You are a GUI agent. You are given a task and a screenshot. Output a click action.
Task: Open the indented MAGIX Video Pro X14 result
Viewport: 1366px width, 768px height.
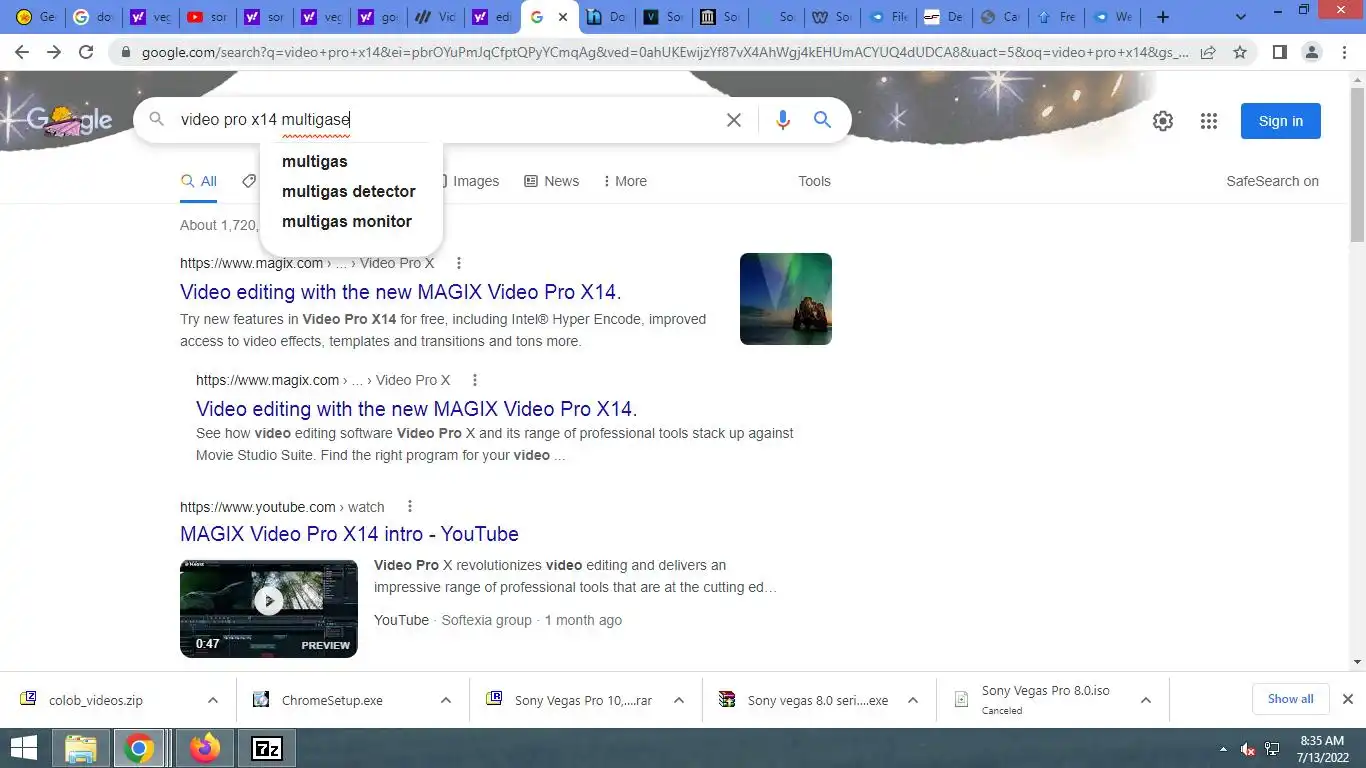[x=416, y=408]
